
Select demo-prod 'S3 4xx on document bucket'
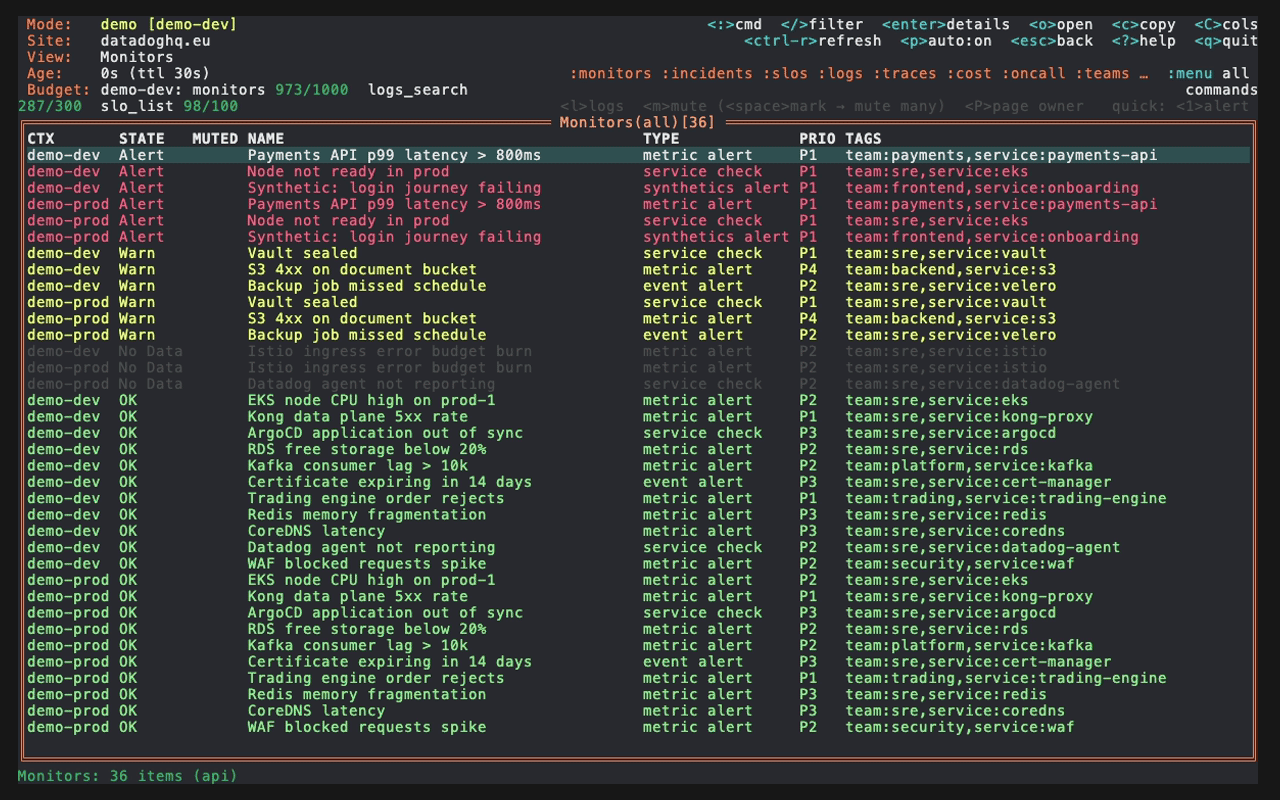pos(638,318)
